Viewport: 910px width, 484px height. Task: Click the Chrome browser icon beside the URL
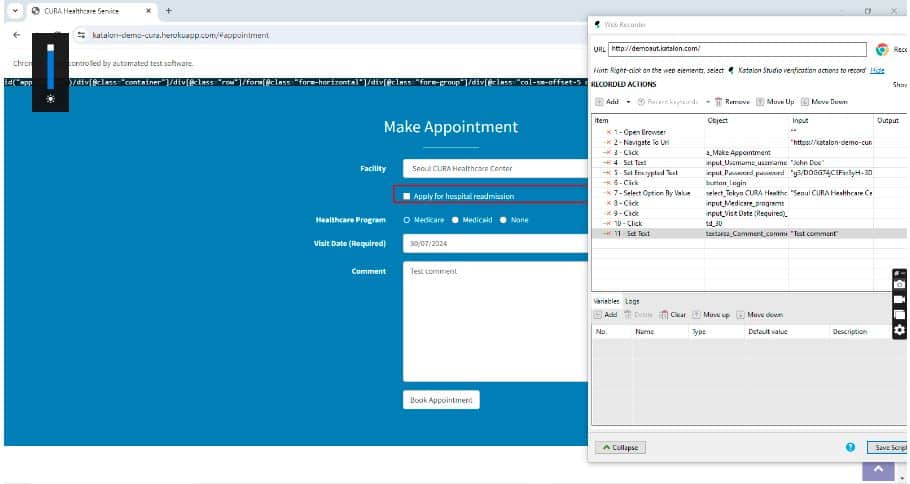(x=882, y=49)
